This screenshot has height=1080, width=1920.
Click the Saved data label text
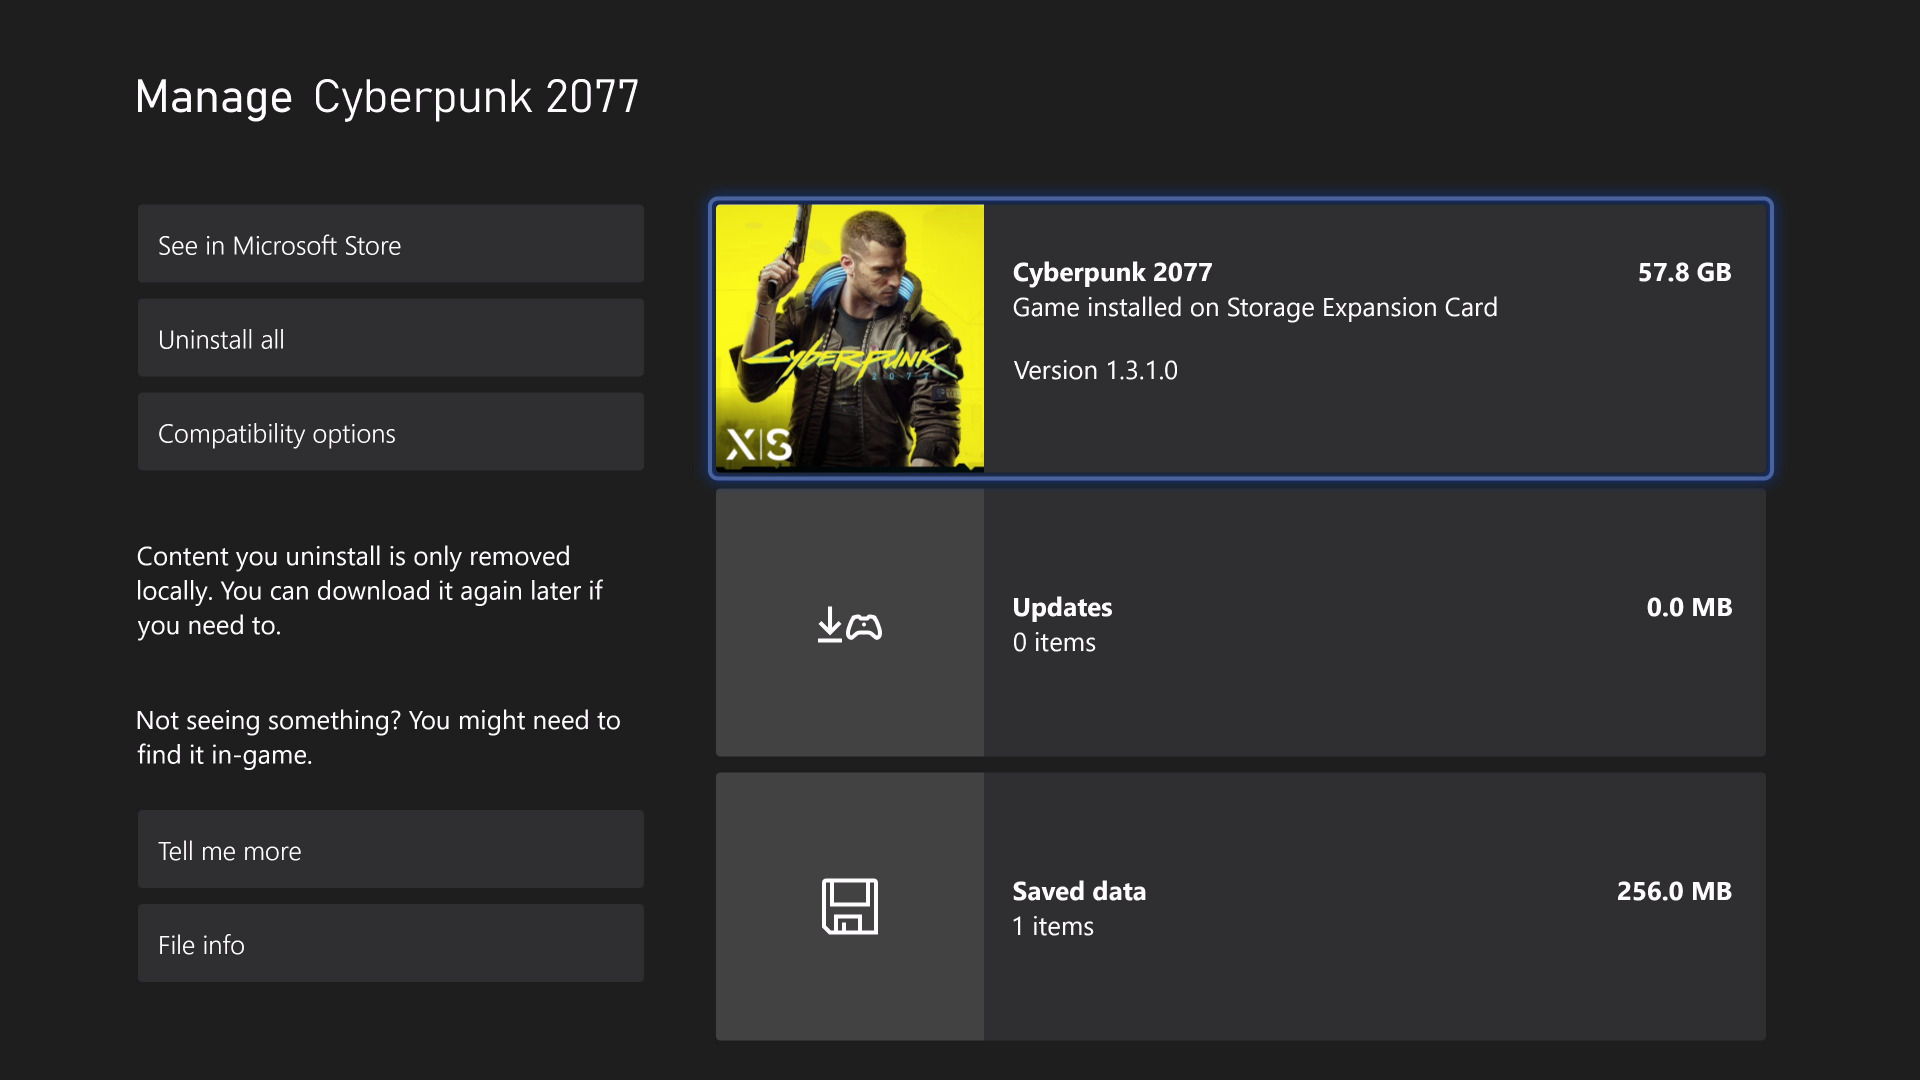pos(1078,891)
